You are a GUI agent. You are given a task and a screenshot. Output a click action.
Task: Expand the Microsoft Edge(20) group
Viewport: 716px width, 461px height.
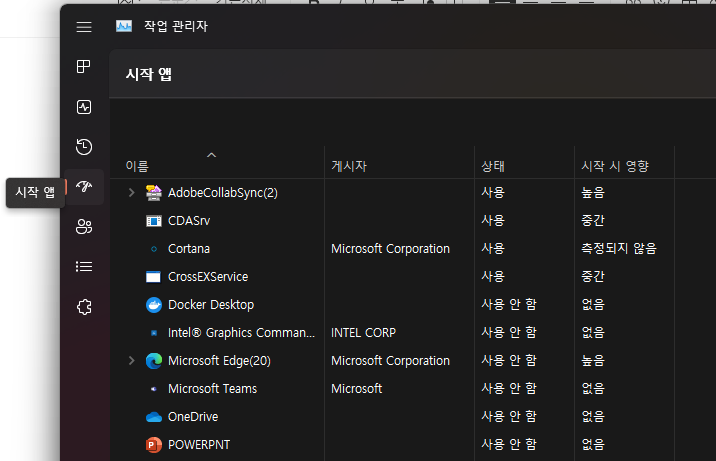point(132,361)
